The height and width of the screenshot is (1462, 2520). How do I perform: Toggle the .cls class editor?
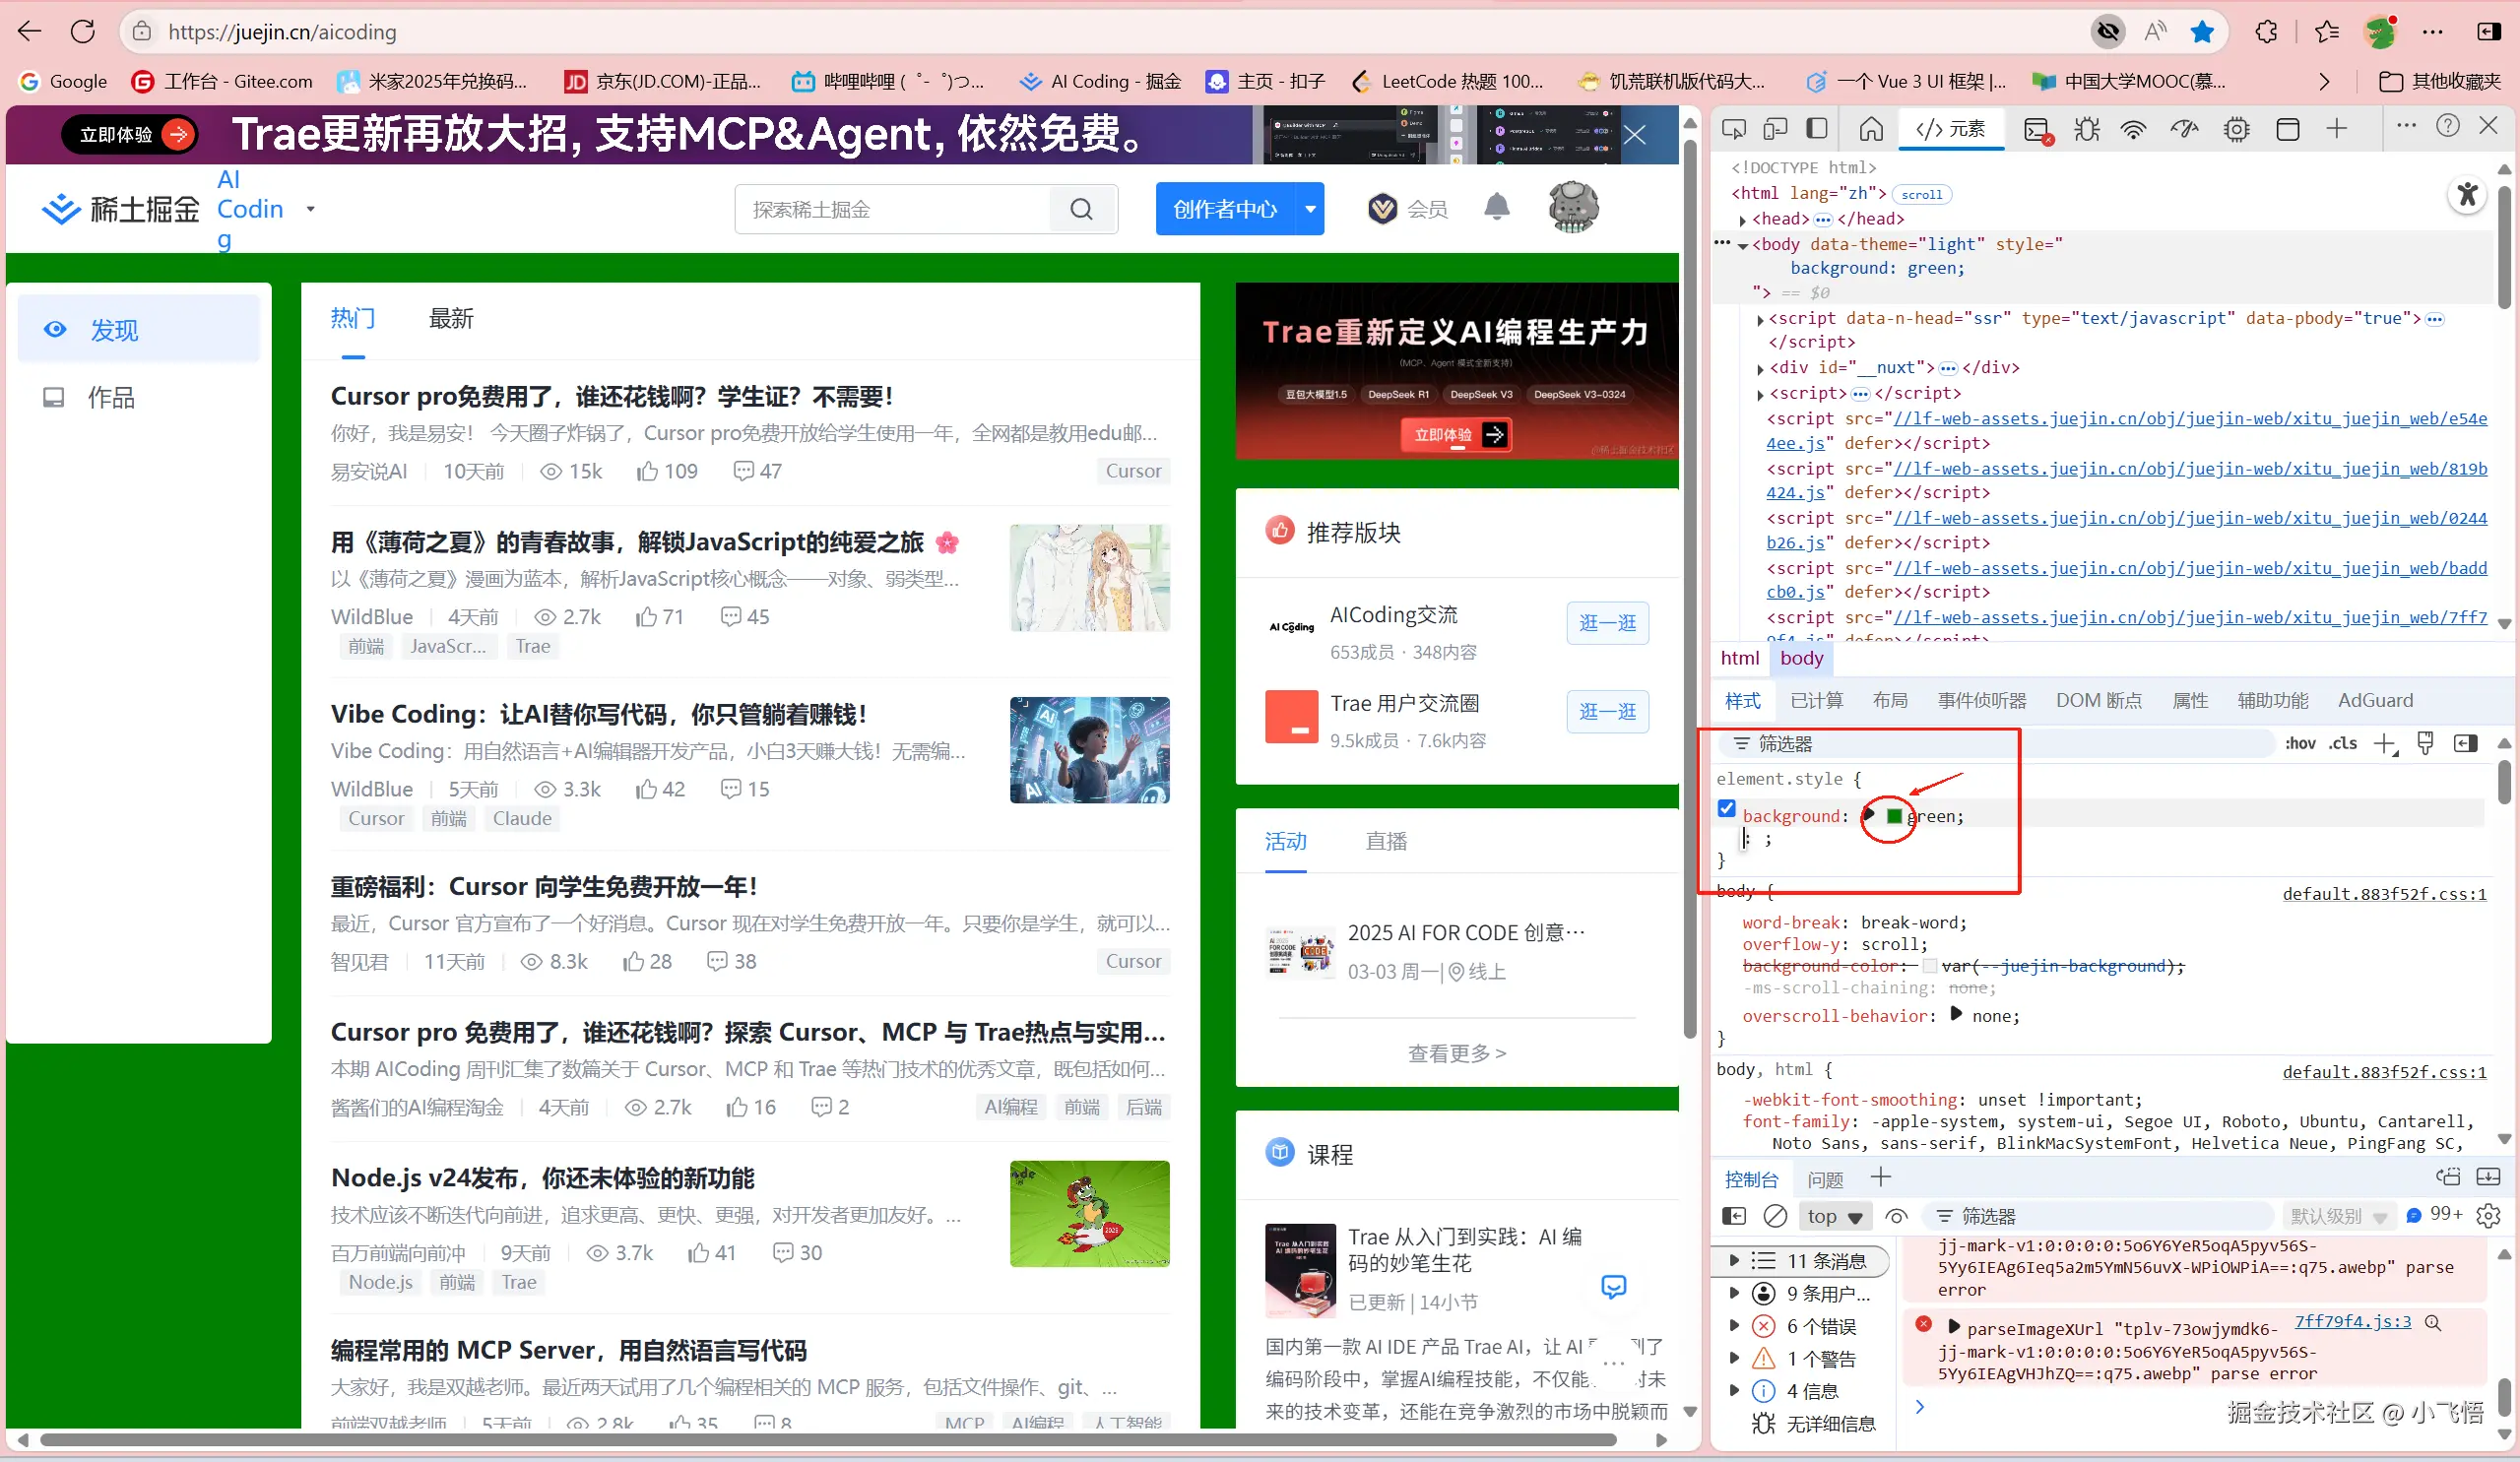pyautogui.click(x=2343, y=743)
